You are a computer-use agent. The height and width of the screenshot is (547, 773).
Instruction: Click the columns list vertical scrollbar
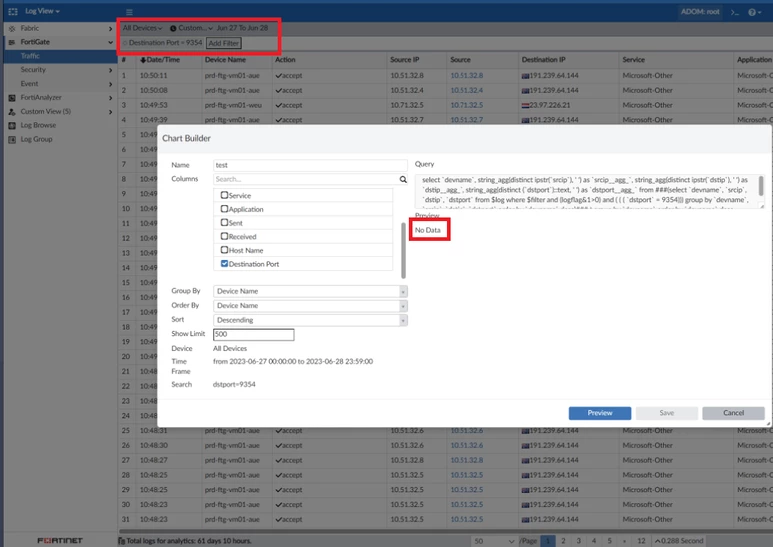click(x=403, y=250)
